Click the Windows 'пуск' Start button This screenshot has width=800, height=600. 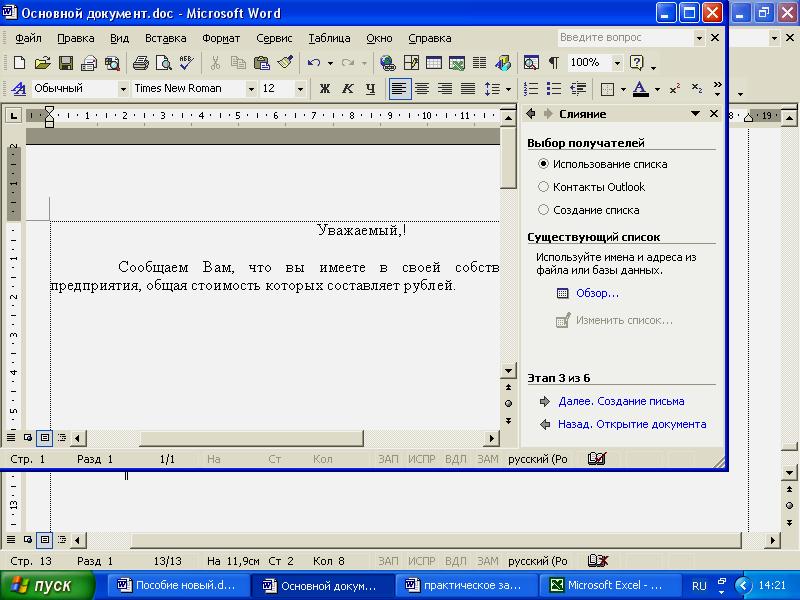click(47, 585)
